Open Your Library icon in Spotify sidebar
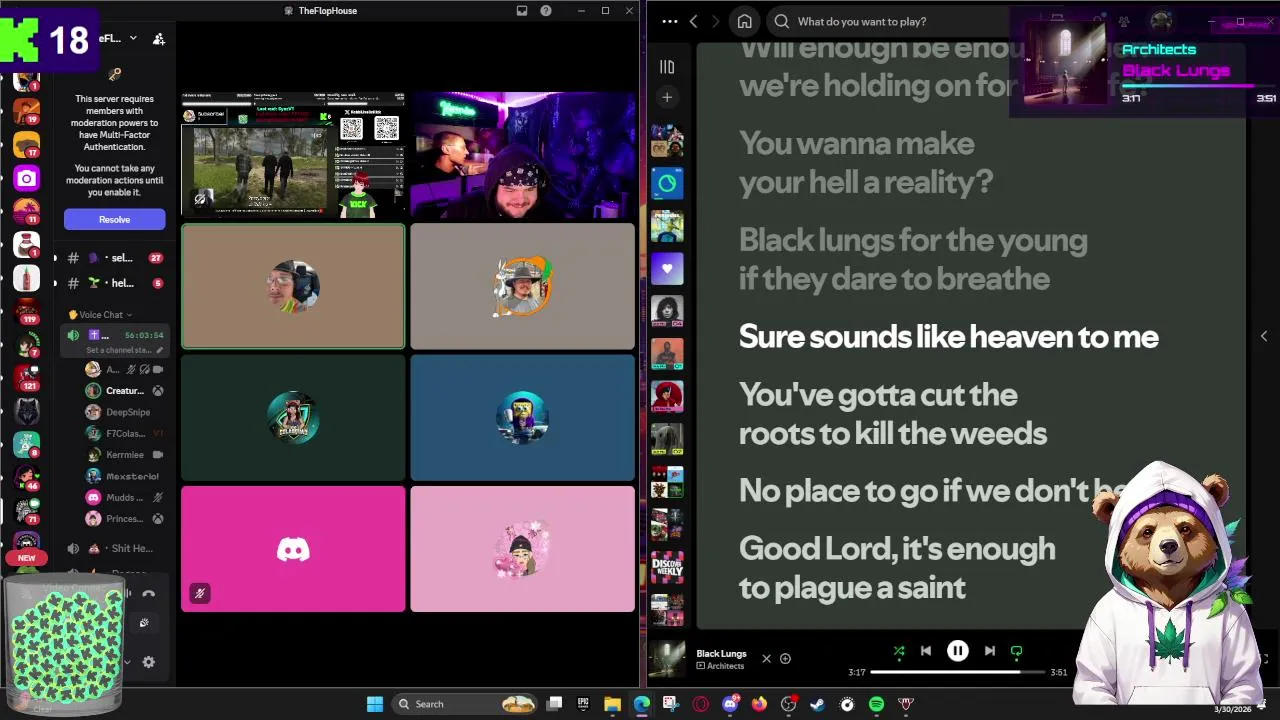 click(667, 67)
